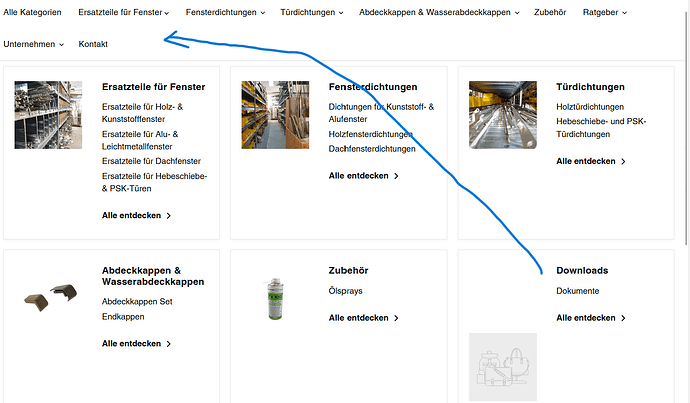
Task: Expand the Ersatzteile für Fenster nav dropdown
Action: (124, 12)
